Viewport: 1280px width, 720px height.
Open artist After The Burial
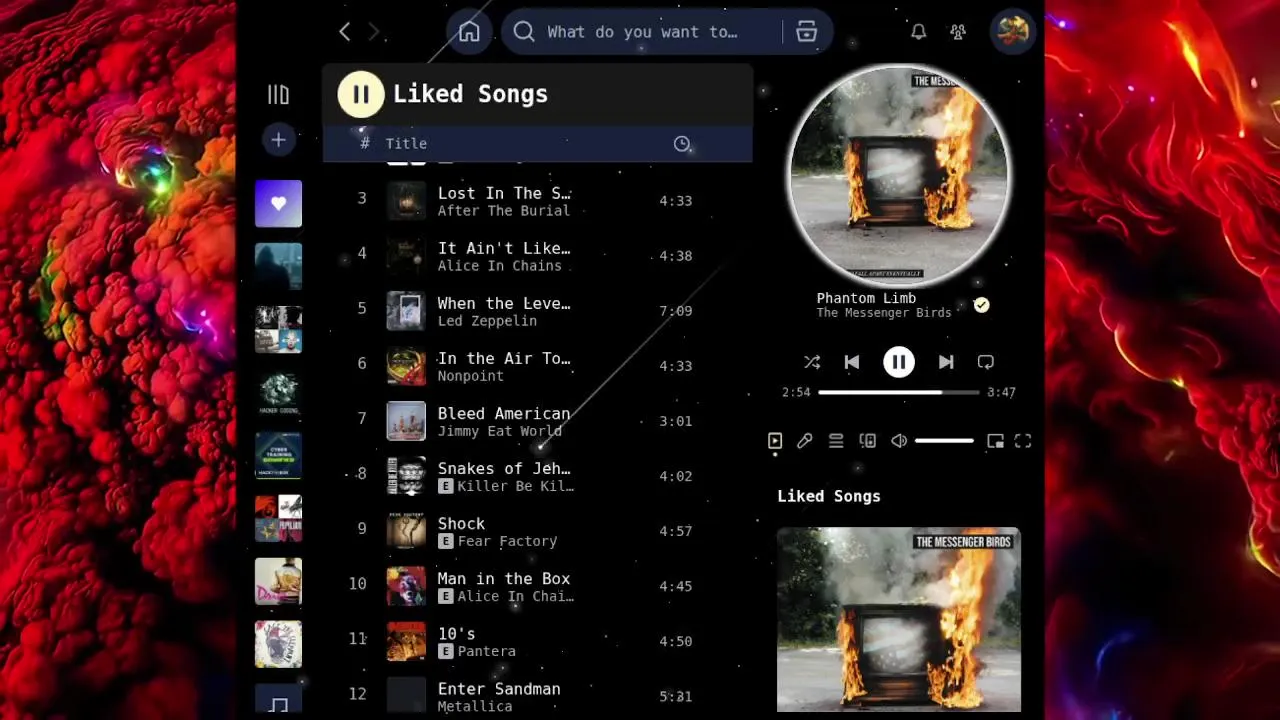pos(504,211)
